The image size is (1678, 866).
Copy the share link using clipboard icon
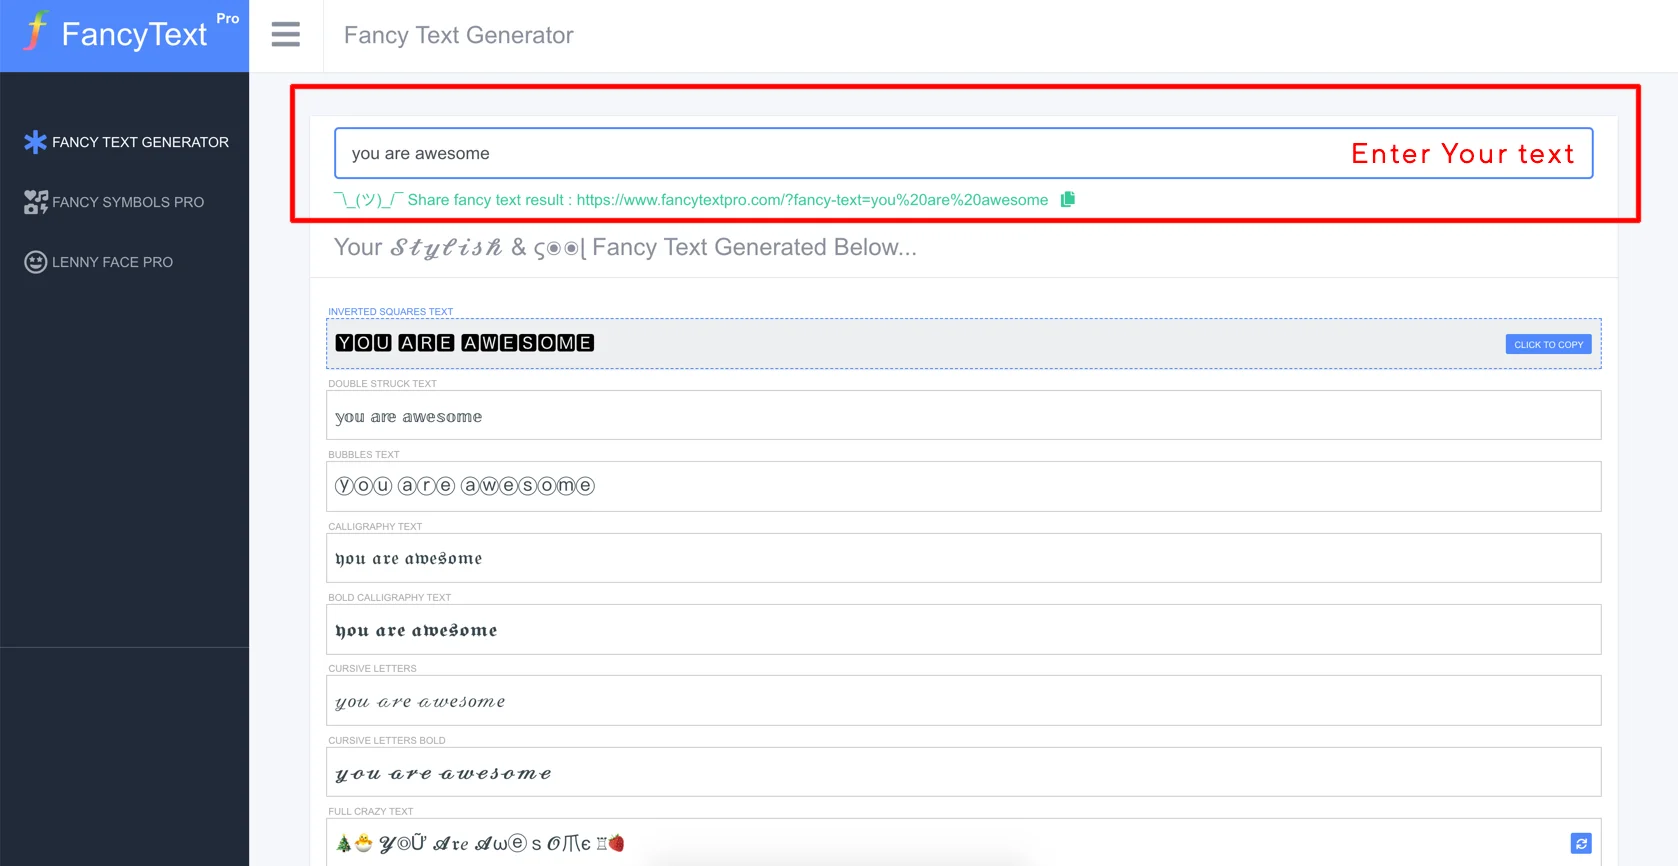[1068, 199]
